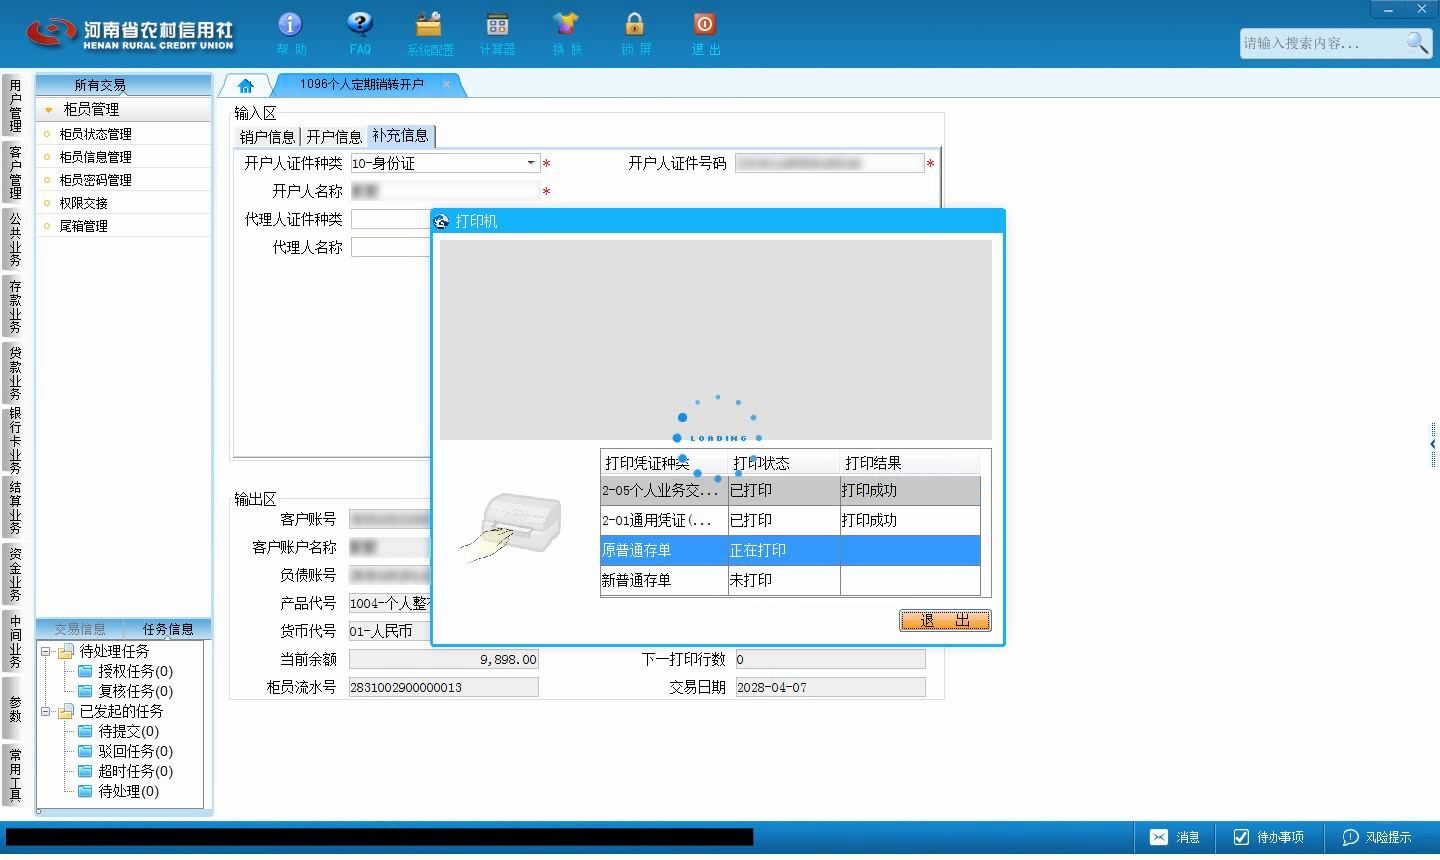Image resolution: width=1440 pixels, height=860 pixels.
Task: Open 参数 vertical side tab
Action: click(14, 709)
